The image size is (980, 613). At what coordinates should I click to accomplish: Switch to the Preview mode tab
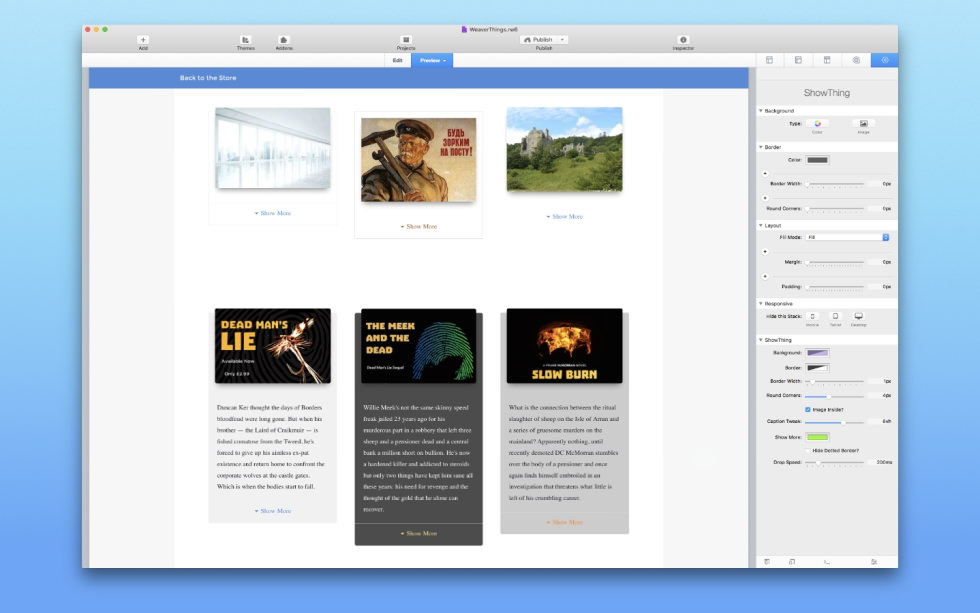(432, 60)
